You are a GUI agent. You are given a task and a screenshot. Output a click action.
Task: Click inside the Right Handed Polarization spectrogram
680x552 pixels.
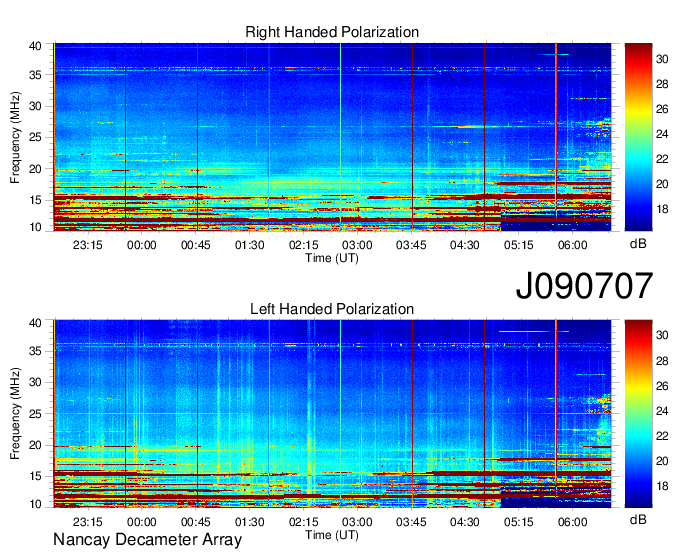332,137
